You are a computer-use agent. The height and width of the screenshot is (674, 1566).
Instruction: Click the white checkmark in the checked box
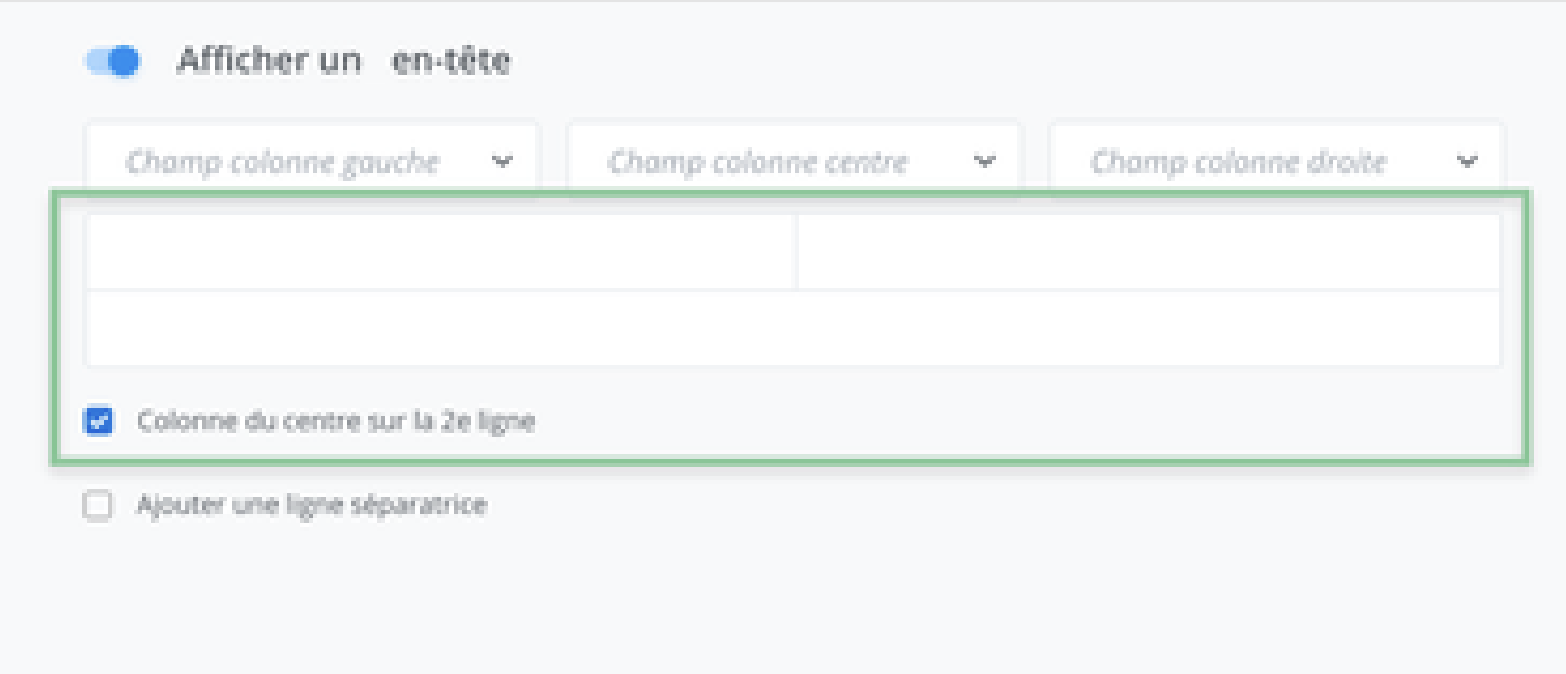coord(98,421)
